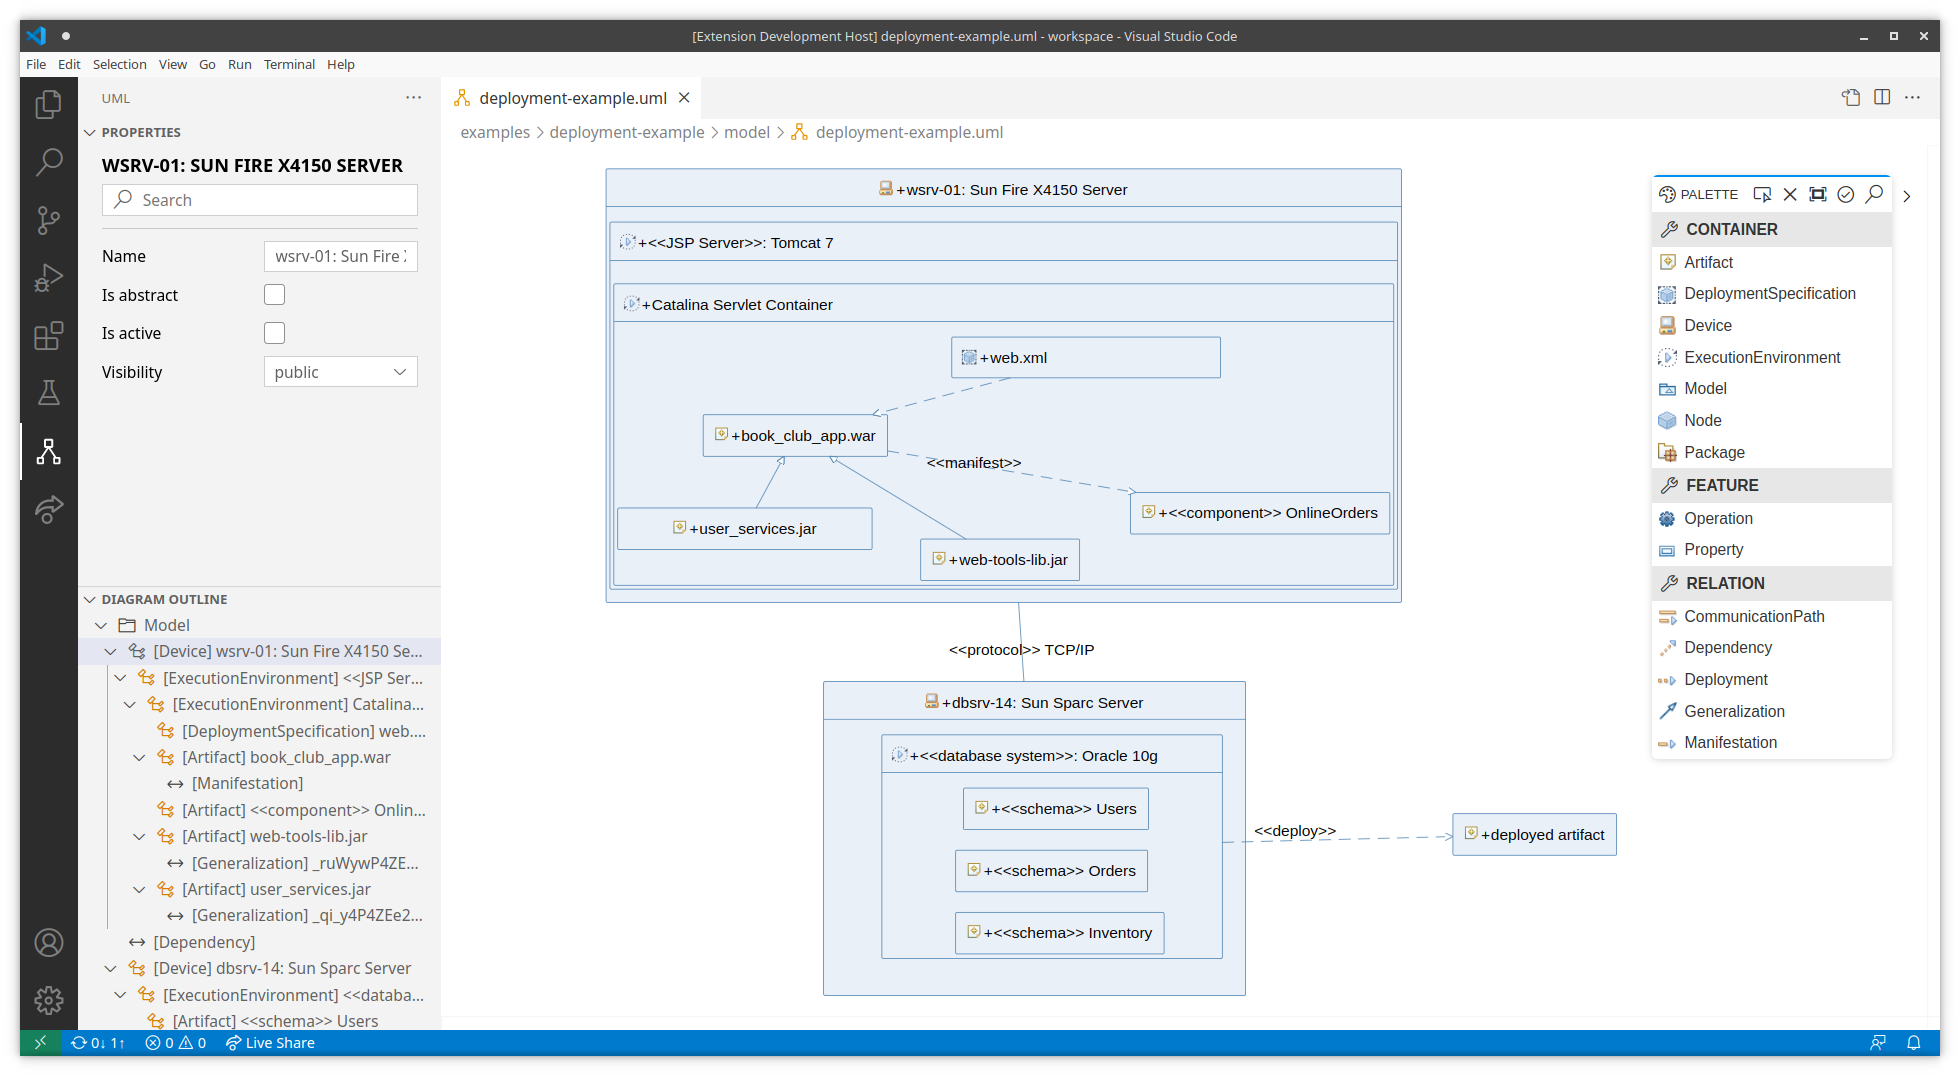The width and height of the screenshot is (1960, 1076).
Task: Collapse the web-tools-lib.jar Artifact outline node
Action: [139, 836]
